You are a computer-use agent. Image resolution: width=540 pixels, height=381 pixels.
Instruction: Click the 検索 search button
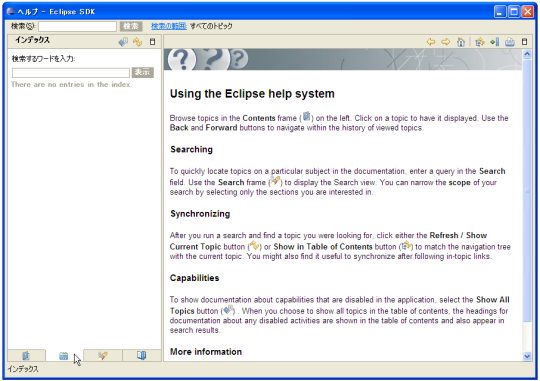[x=131, y=26]
